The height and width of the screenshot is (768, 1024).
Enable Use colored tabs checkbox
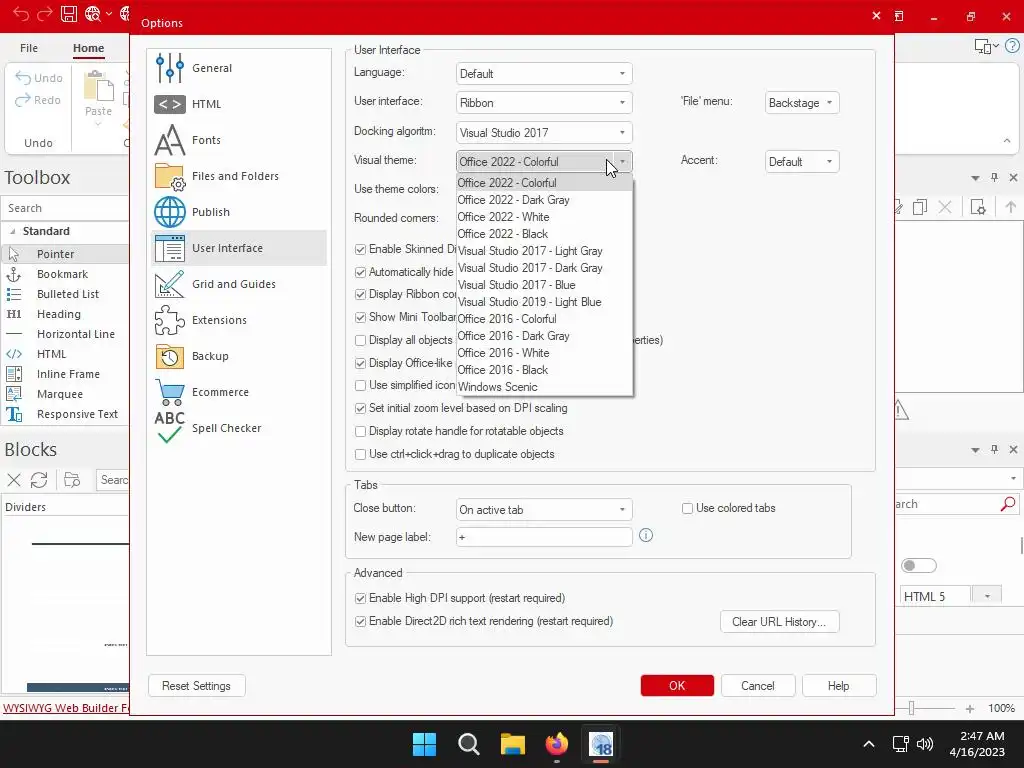(687, 508)
